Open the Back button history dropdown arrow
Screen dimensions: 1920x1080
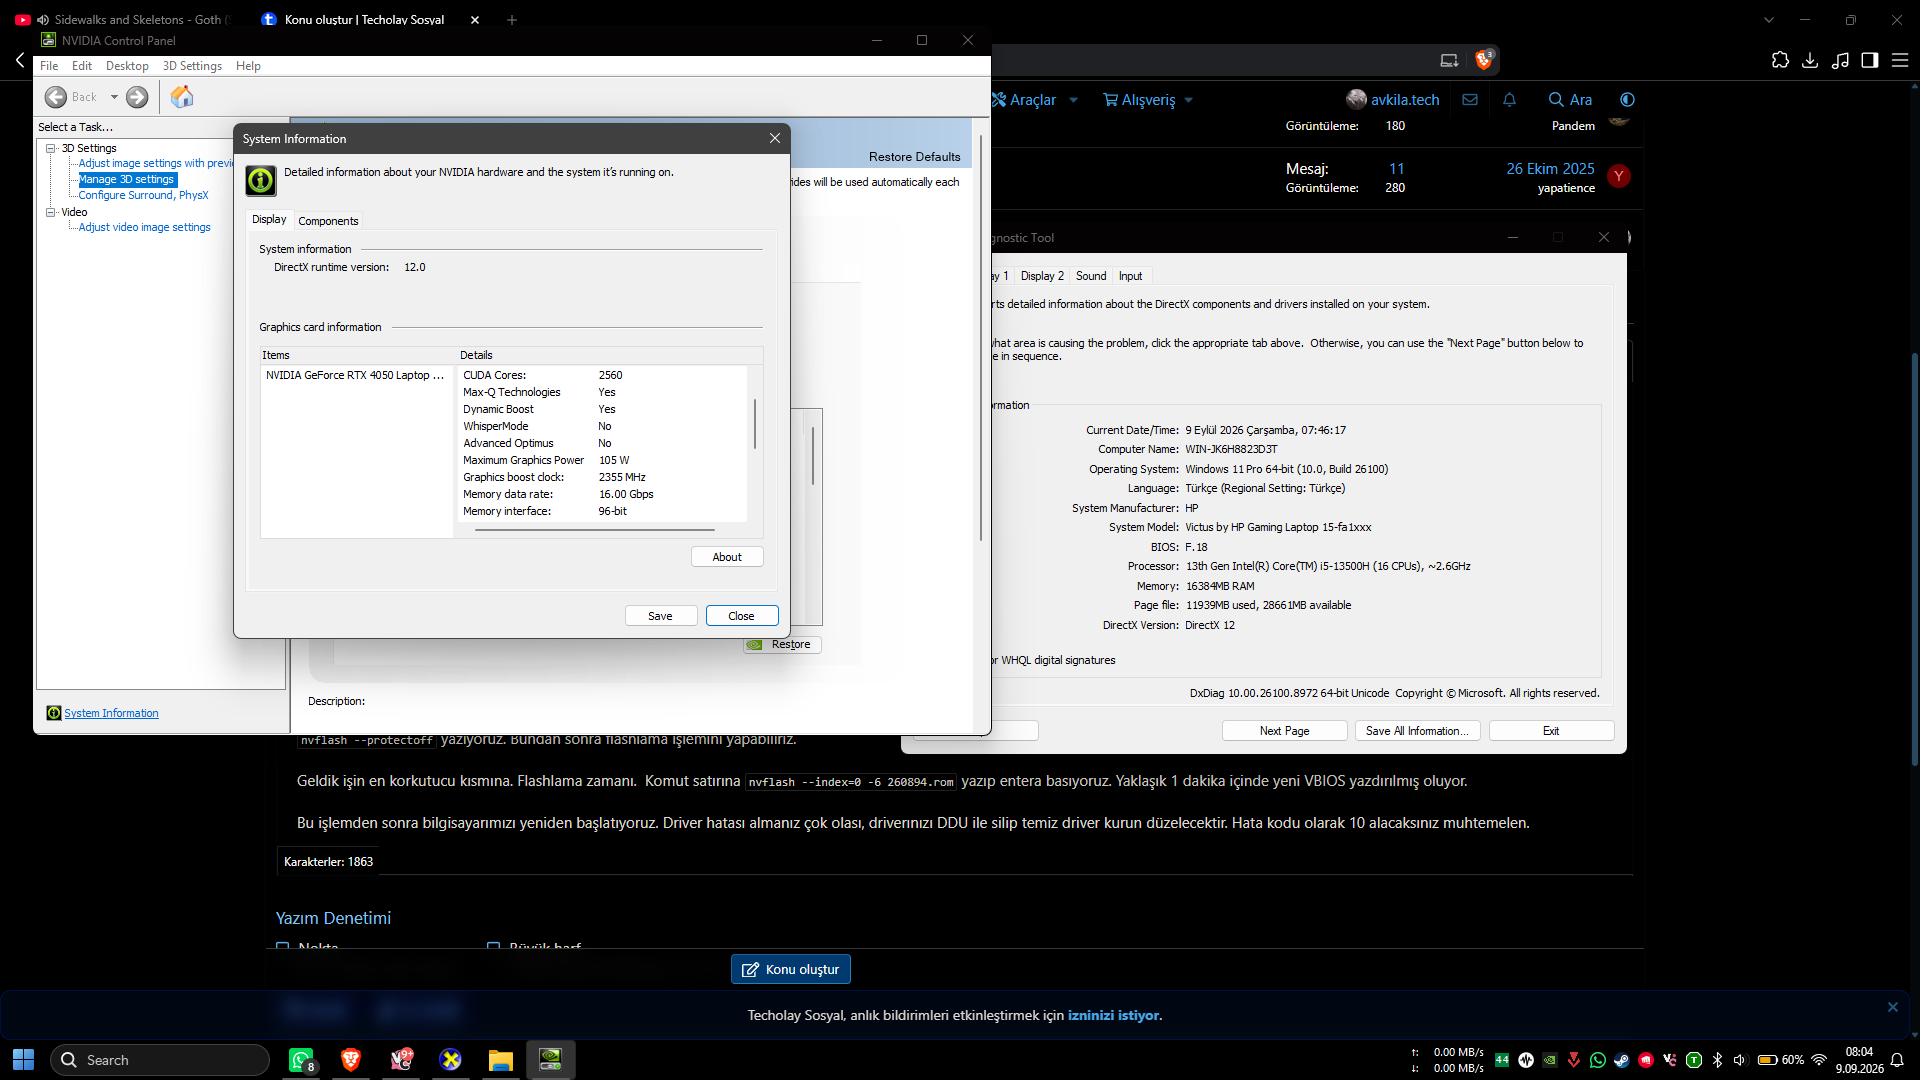pos(114,97)
